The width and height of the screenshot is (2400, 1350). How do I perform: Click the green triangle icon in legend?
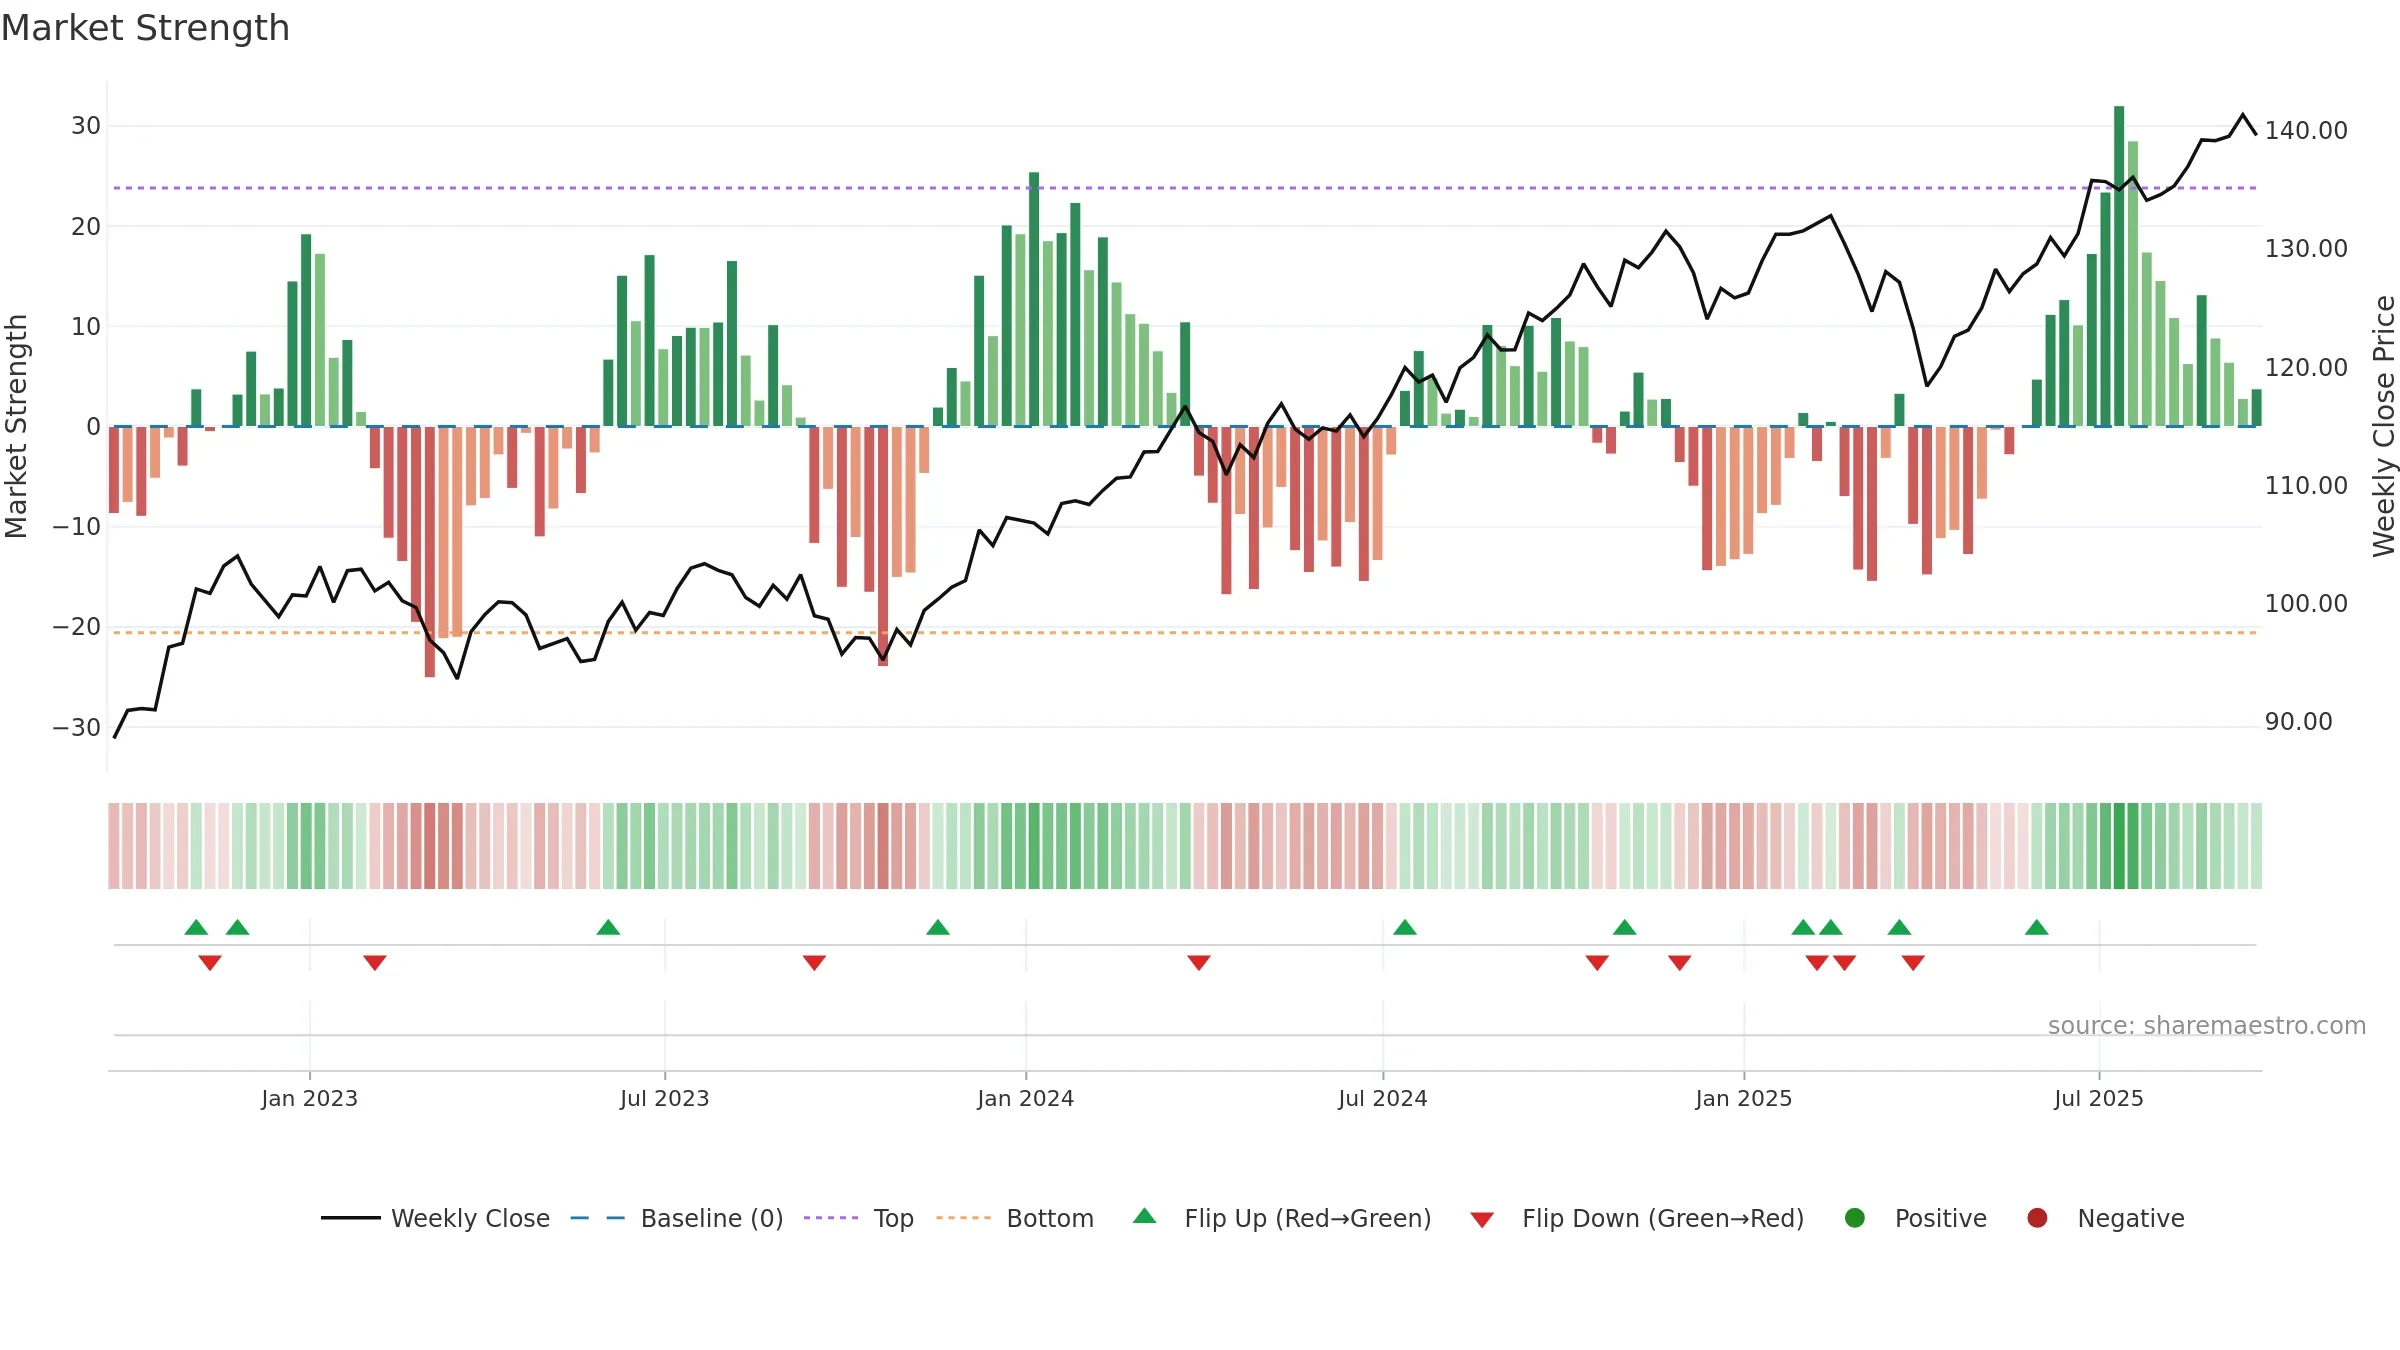1145,1216
